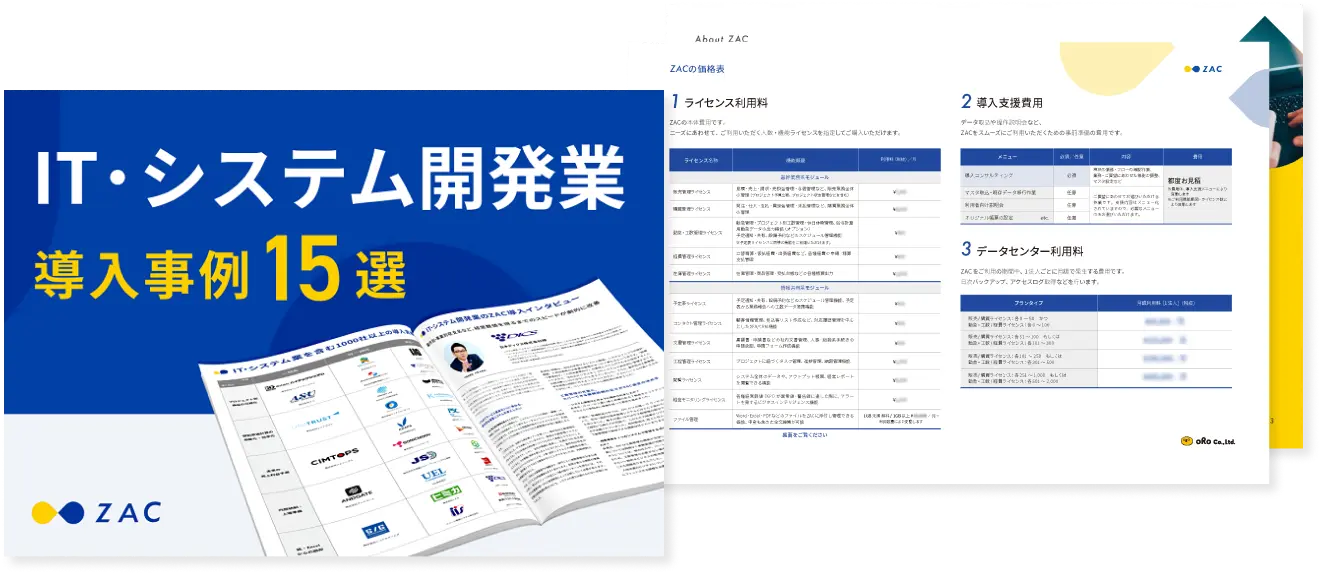
Task: Click the About ZAC header text
Action: pos(721,39)
